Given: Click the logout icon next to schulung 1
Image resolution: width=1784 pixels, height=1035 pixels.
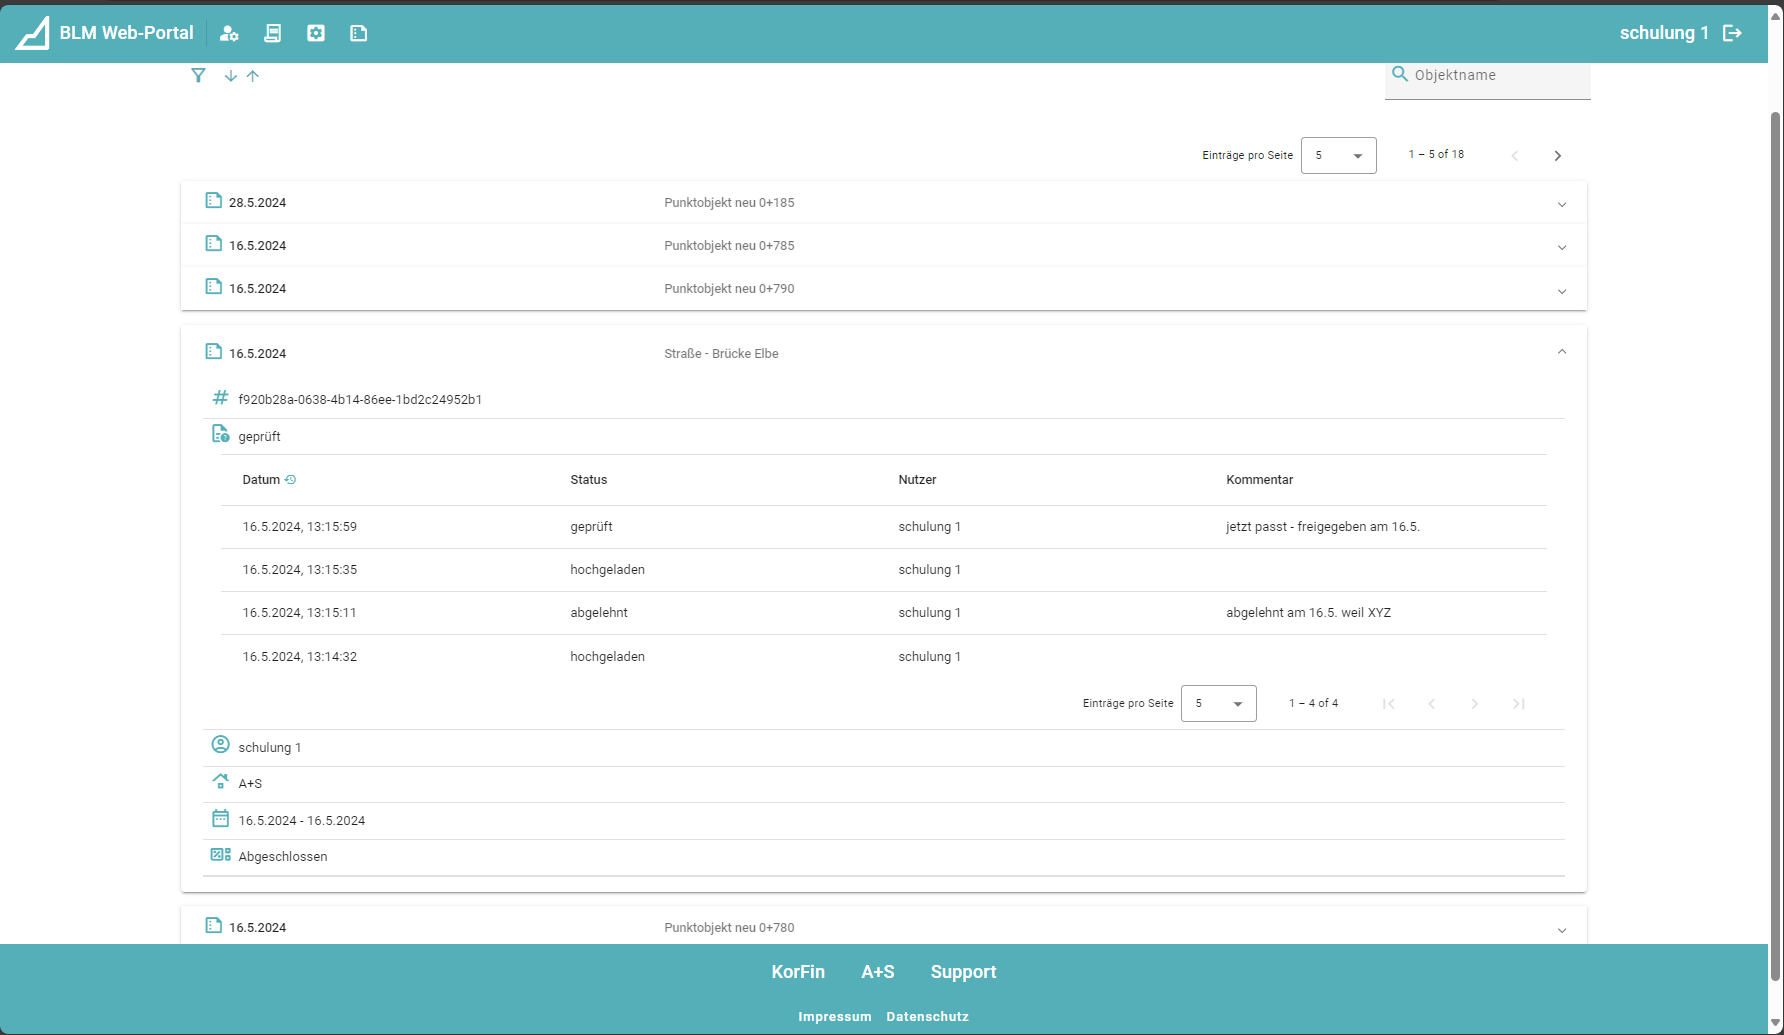Looking at the screenshot, I should click(1733, 33).
